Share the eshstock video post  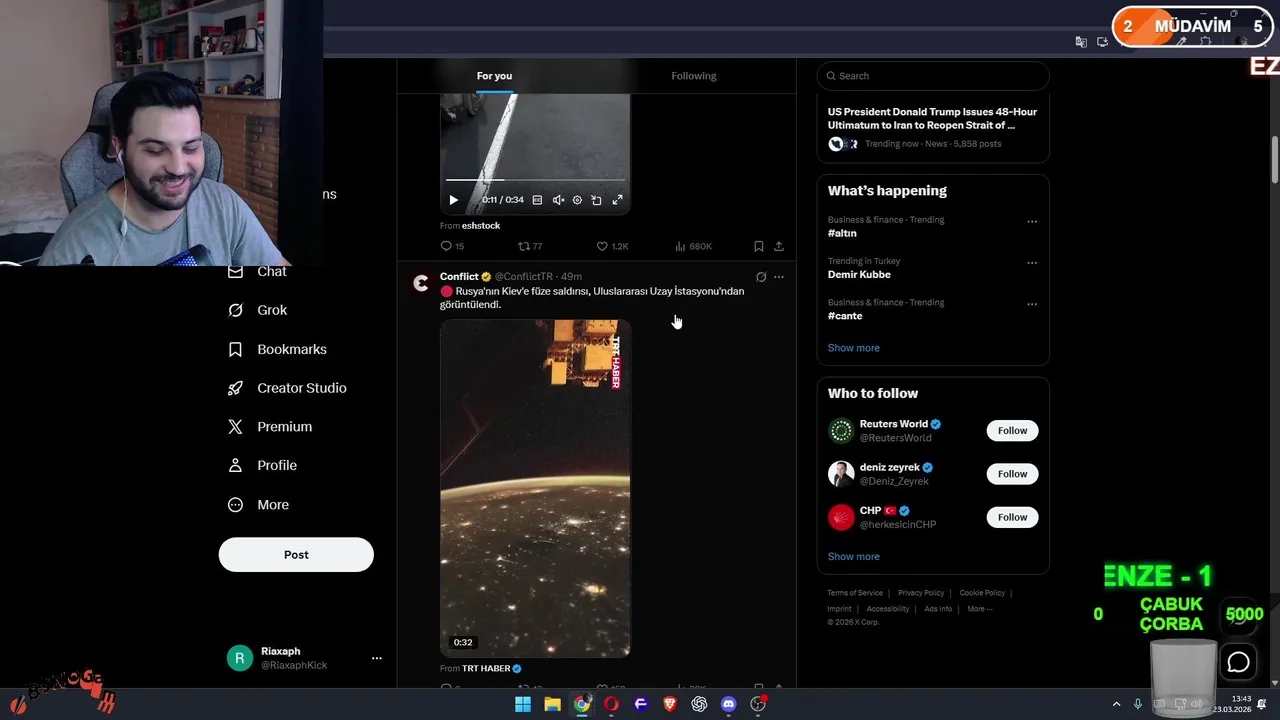(779, 246)
